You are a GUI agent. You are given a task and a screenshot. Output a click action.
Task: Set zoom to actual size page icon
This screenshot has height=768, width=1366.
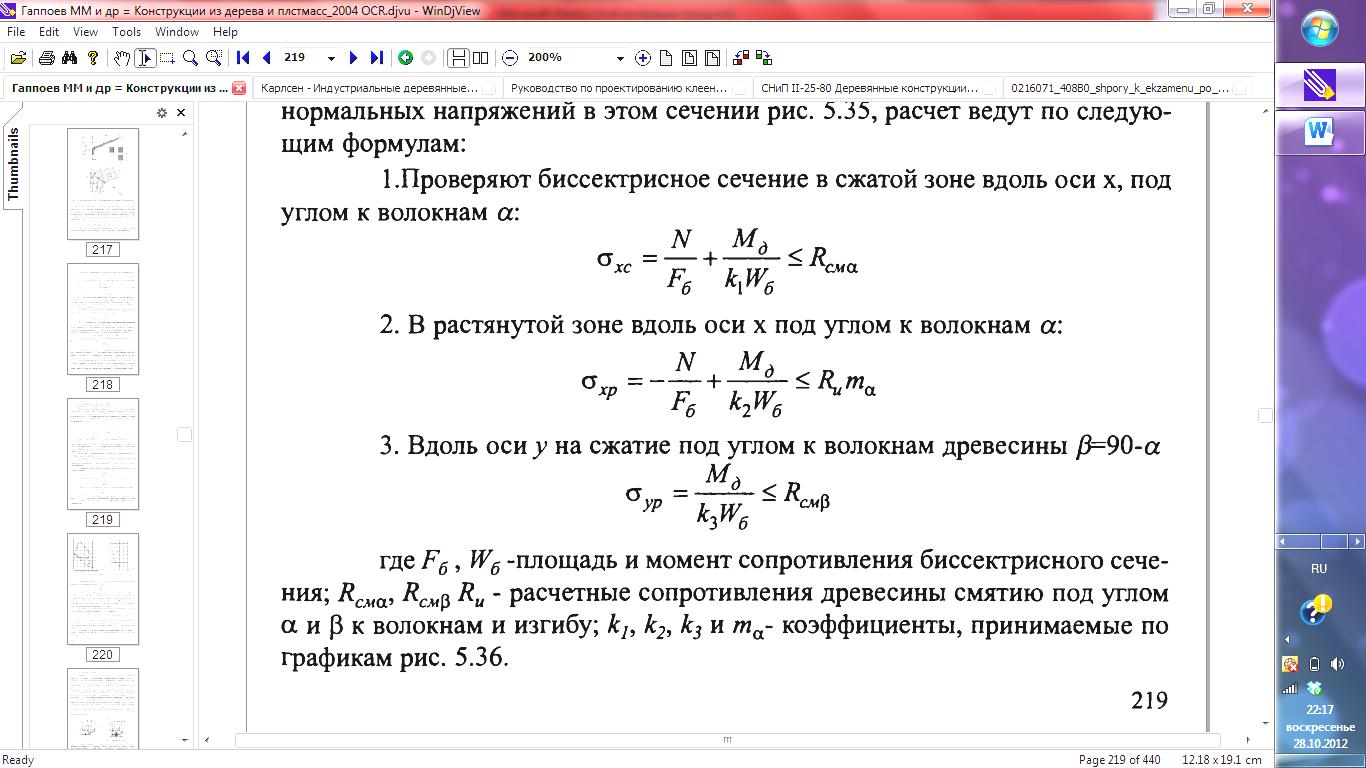[x=666, y=58]
